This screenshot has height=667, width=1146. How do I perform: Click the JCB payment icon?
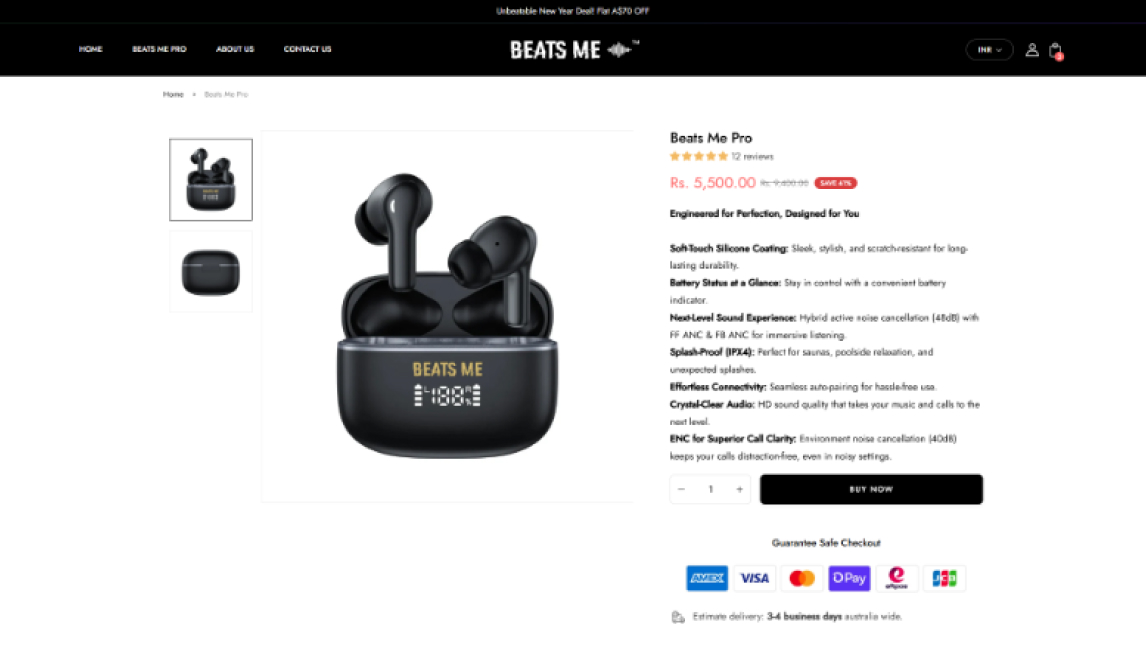pyautogui.click(x=944, y=578)
